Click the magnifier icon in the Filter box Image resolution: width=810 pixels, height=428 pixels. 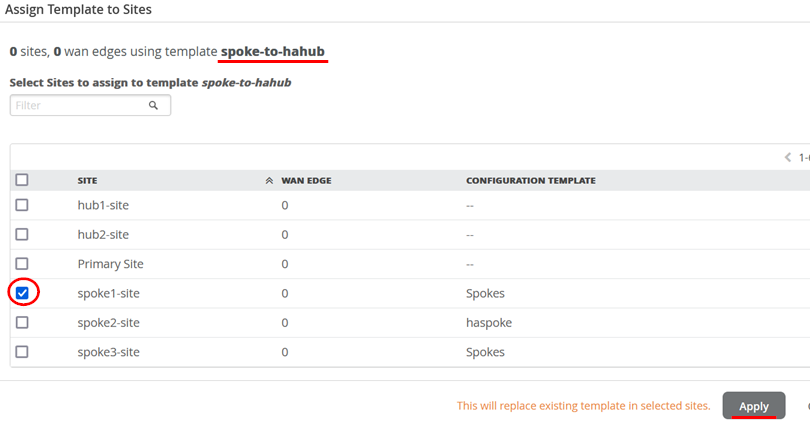[x=153, y=105]
